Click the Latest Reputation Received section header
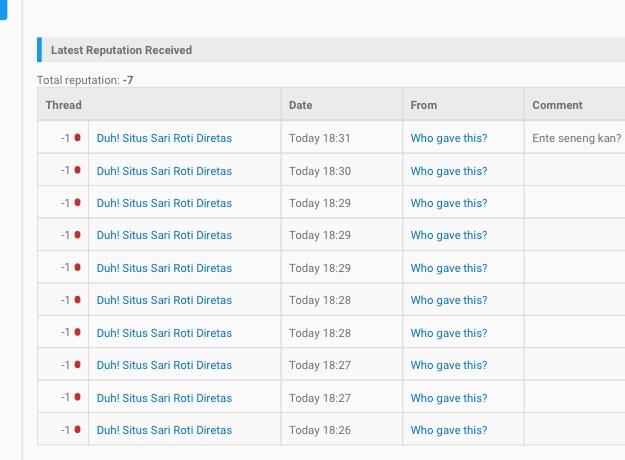 coord(121,50)
